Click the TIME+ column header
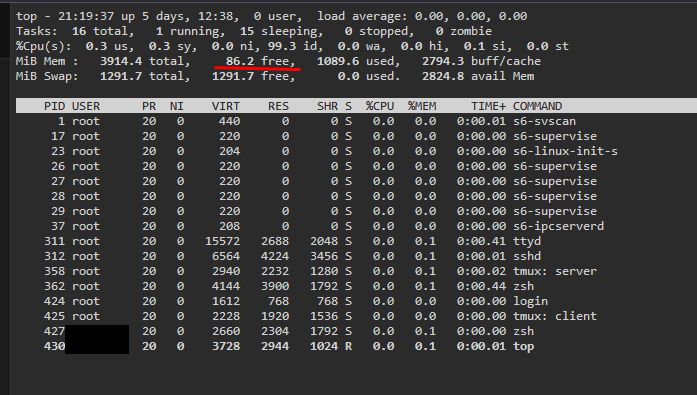This screenshot has height=395, width=697. coord(489,106)
